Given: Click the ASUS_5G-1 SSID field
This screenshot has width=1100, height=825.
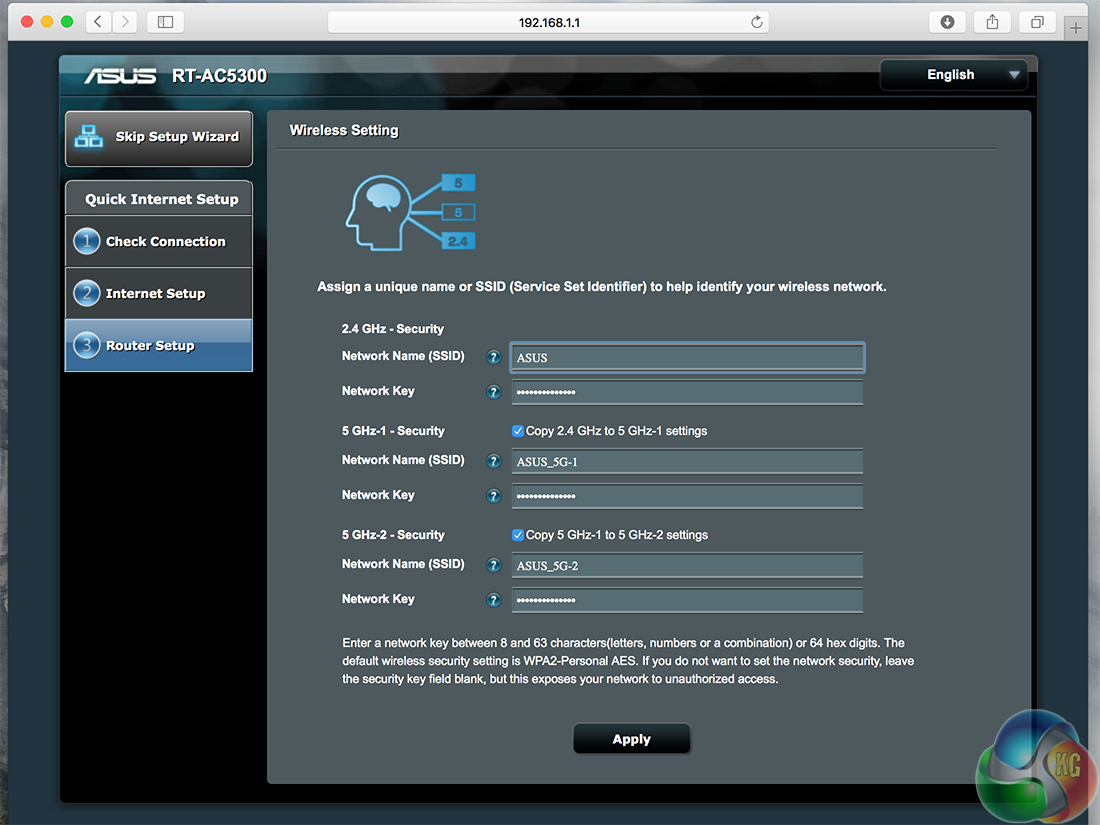Looking at the screenshot, I should point(688,462).
